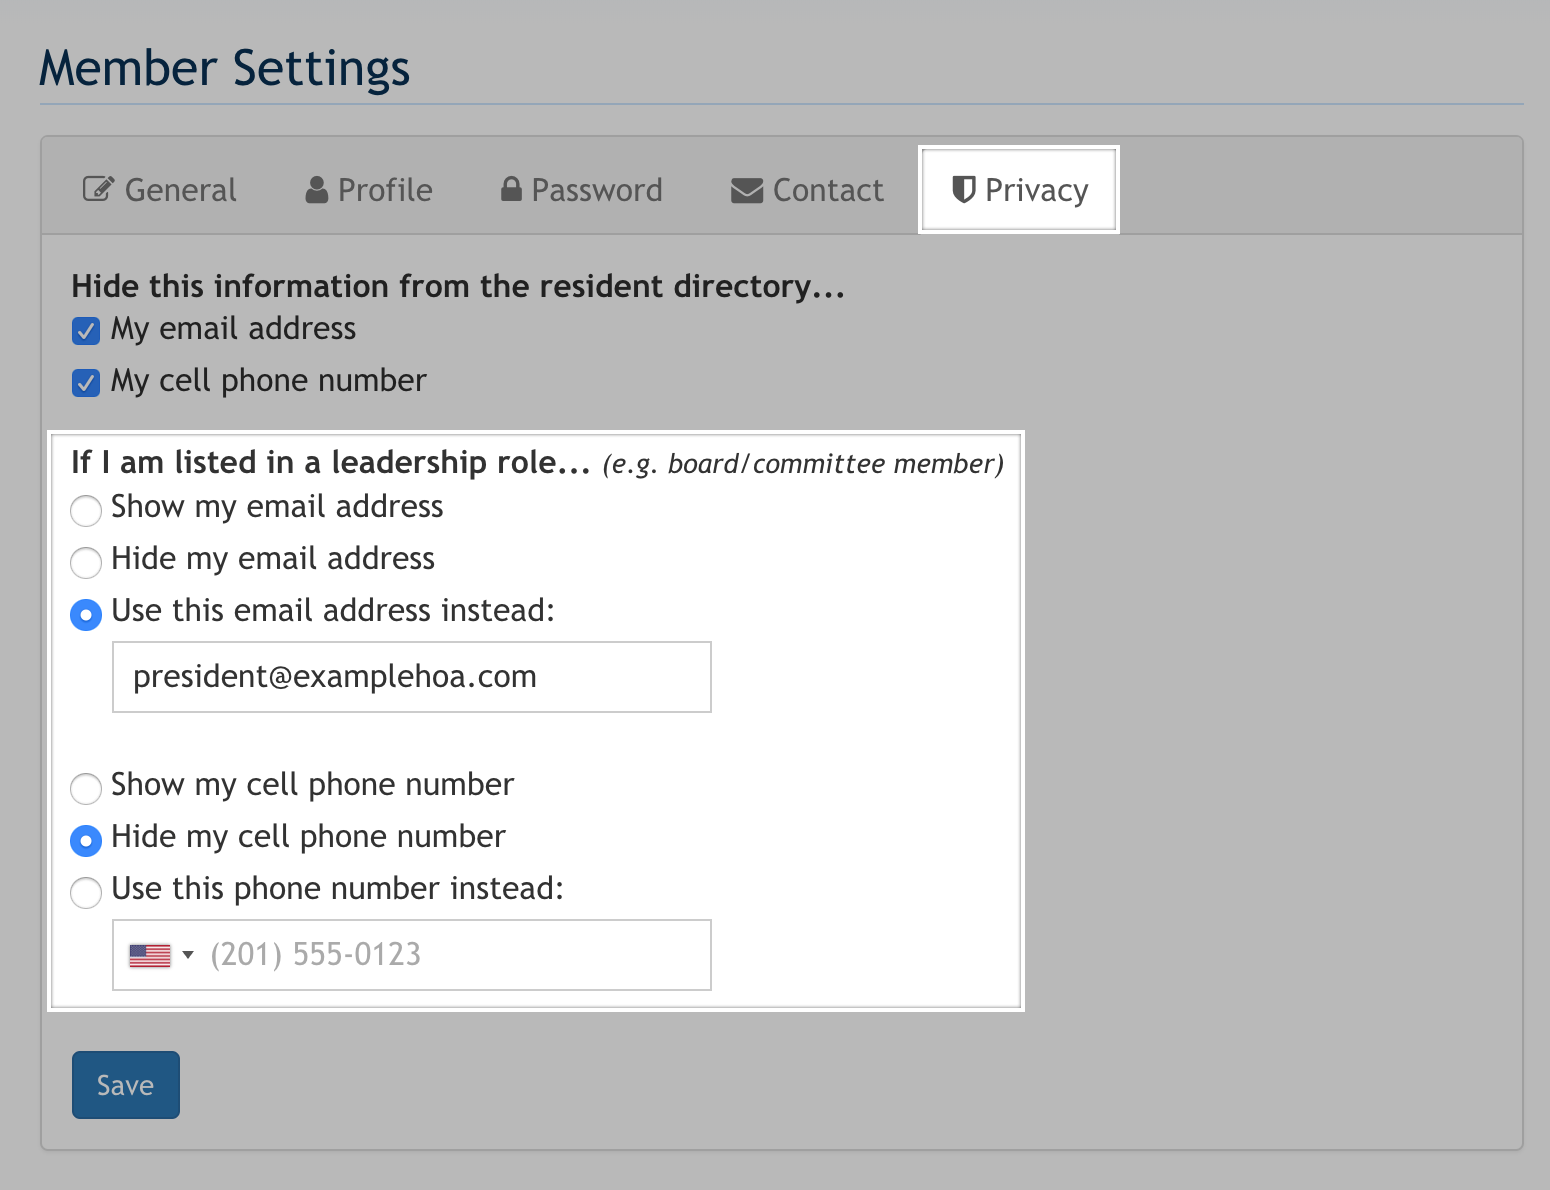Select the Privacy tab

tap(1019, 190)
